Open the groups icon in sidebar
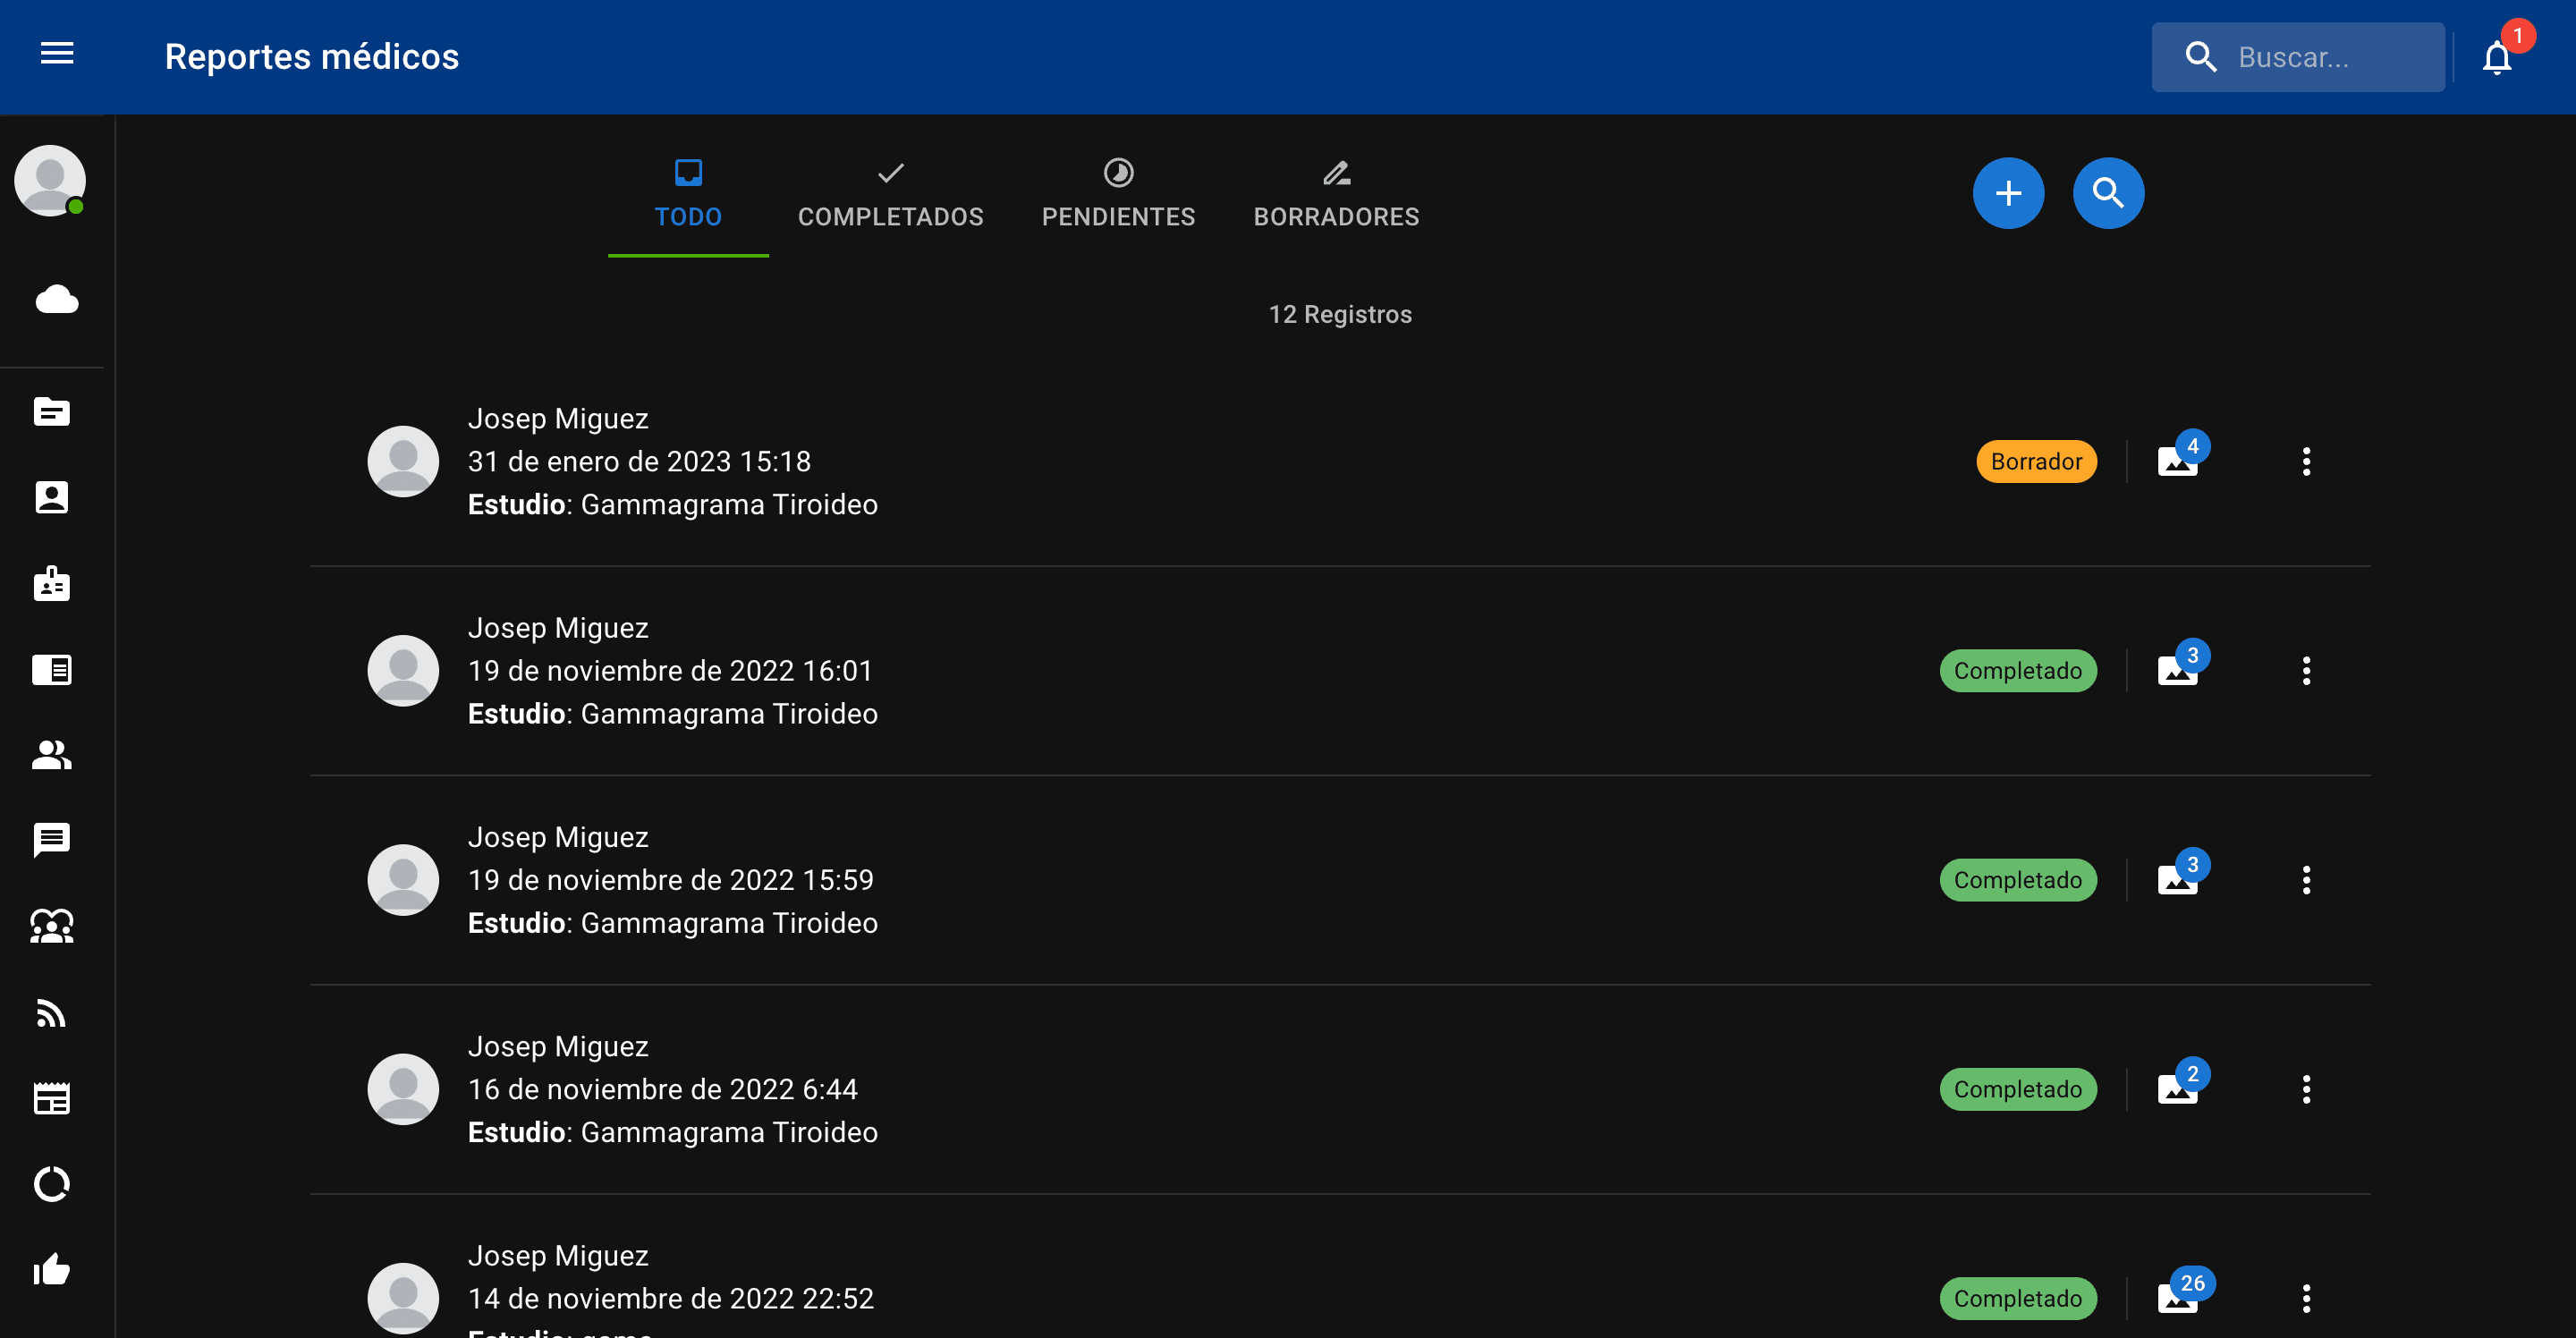The width and height of the screenshot is (2576, 1338). coord(52,927)
